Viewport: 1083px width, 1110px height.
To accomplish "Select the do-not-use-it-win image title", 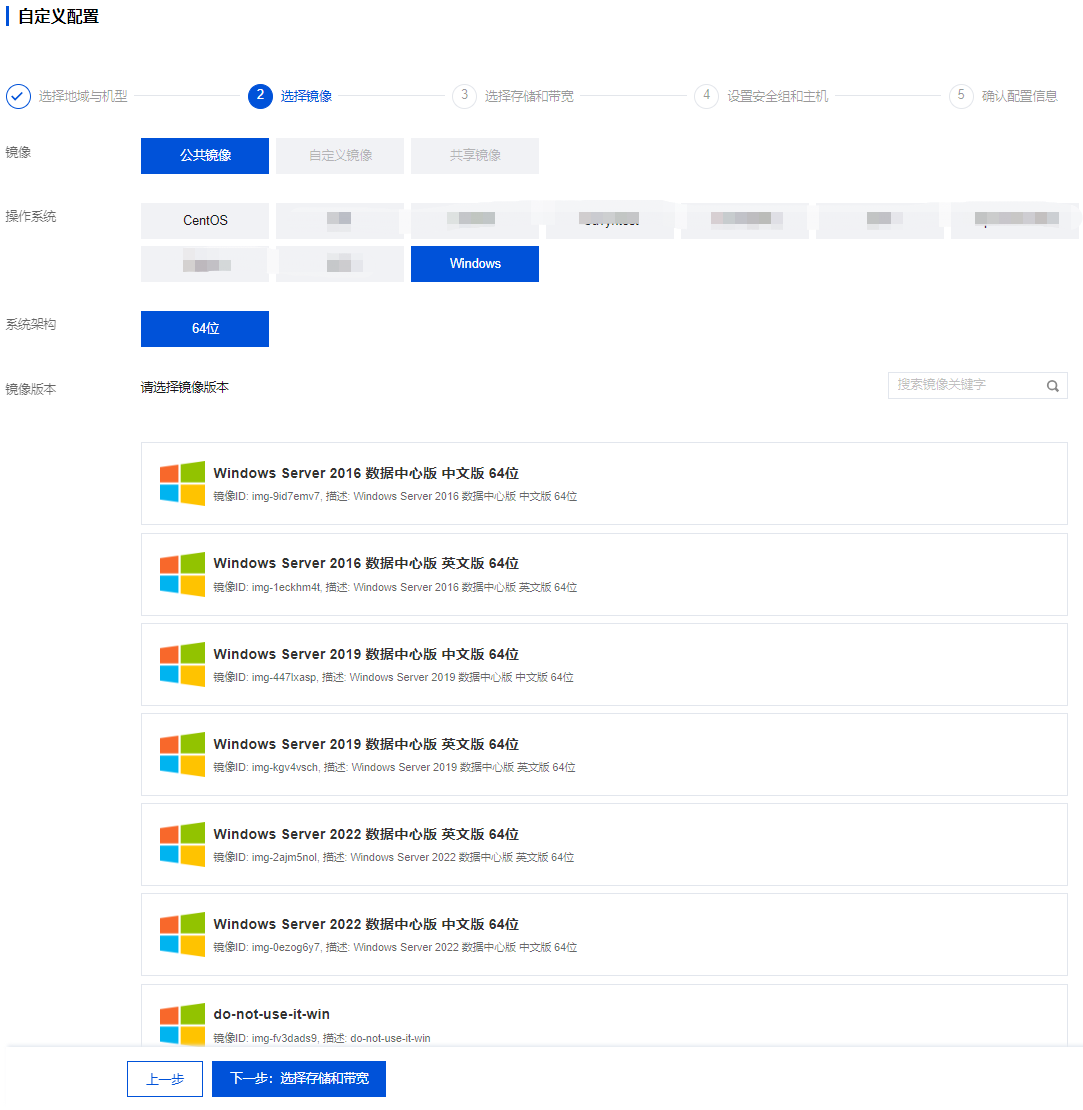I will pyautogui.click(x=272, y=1014).
